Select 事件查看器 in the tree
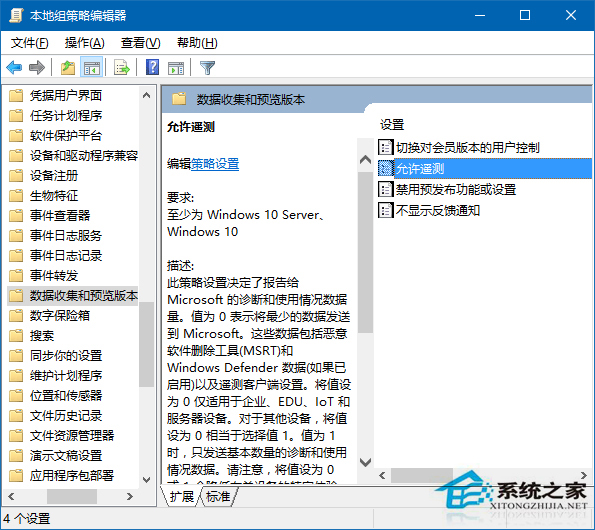595x530 pixels. 60,215
